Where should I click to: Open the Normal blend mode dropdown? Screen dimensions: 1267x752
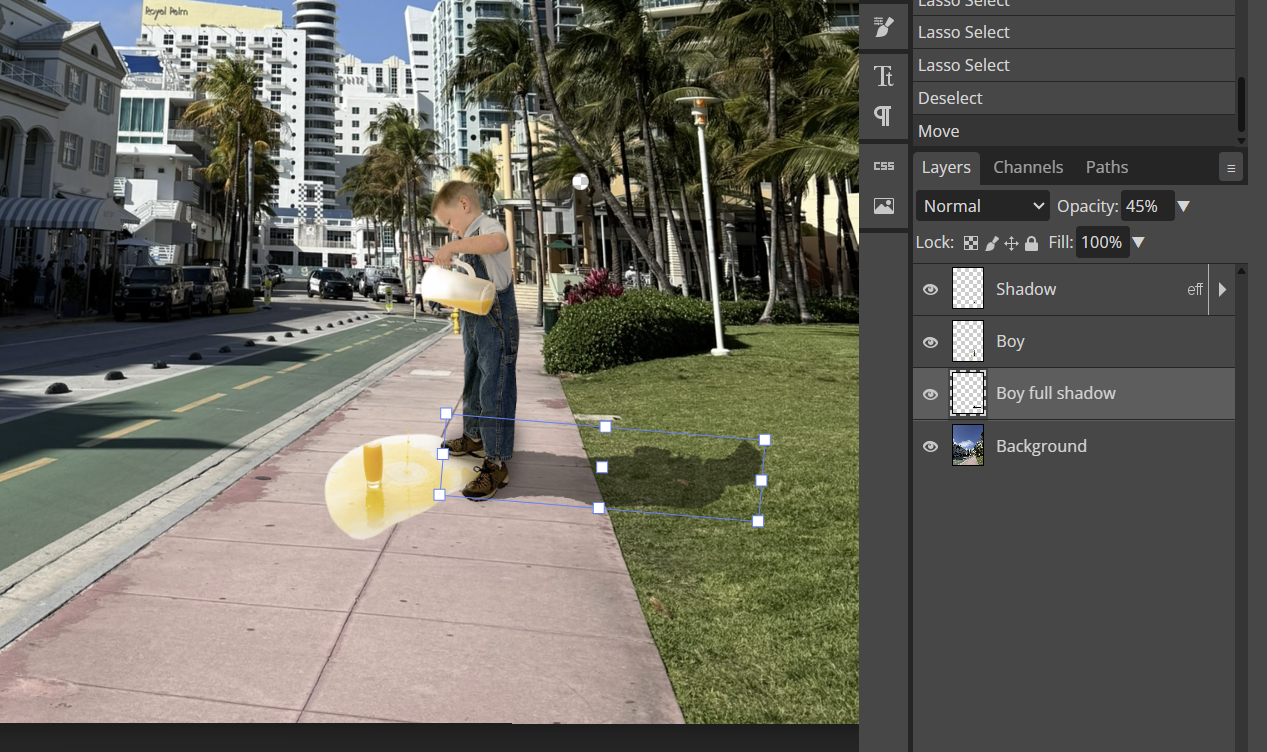pos(983,206)
